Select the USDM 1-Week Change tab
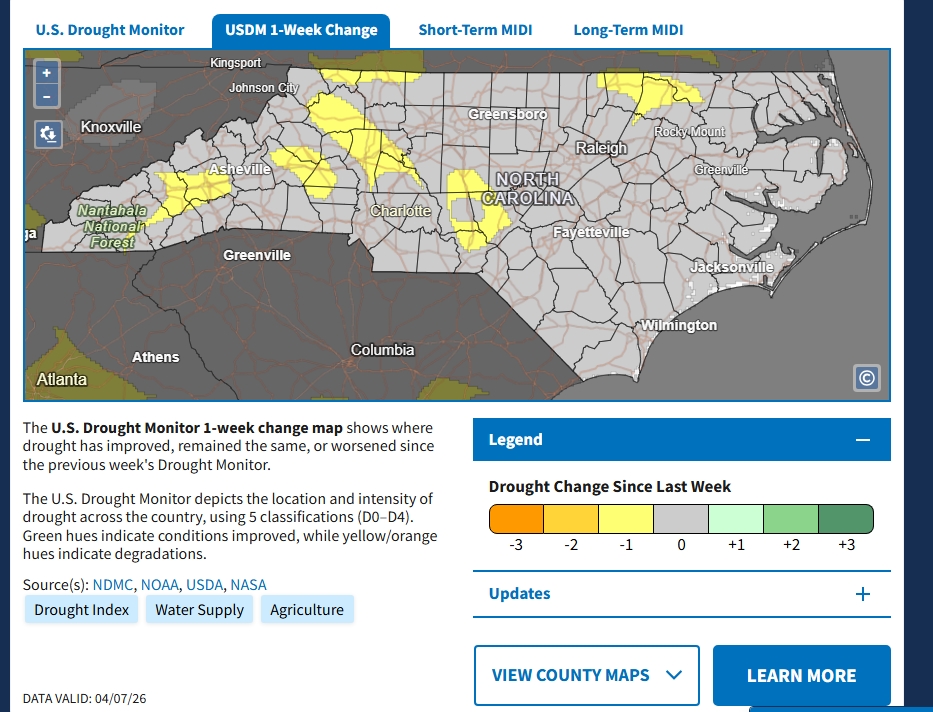Screen dimensions: 933x712 pos(301,30)
